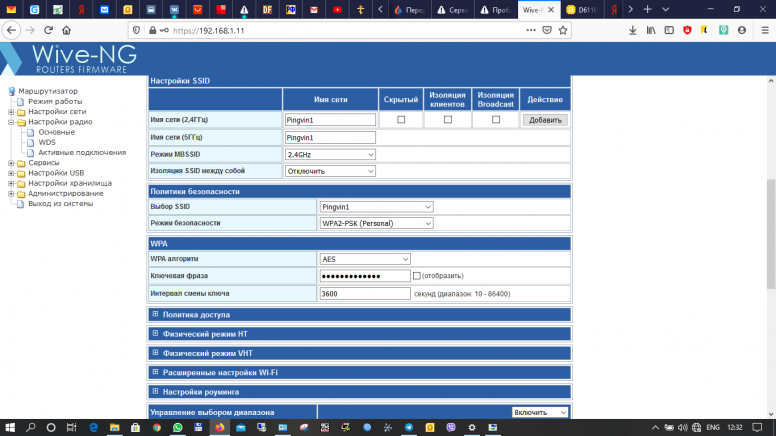Click 'Выход из системы' in the sidebar
The height and width of the screenshot is (436, 776).
click(x=60, y=203)
